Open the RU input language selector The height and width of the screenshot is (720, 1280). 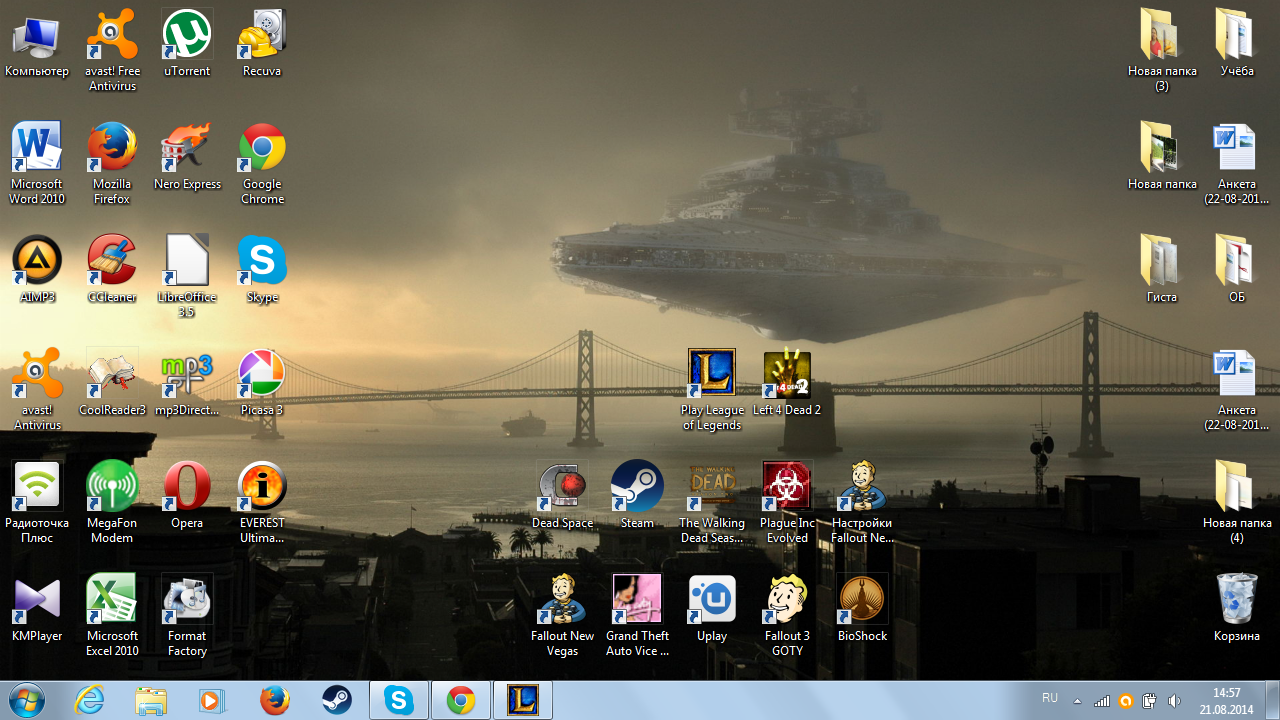click(1050, 698)
